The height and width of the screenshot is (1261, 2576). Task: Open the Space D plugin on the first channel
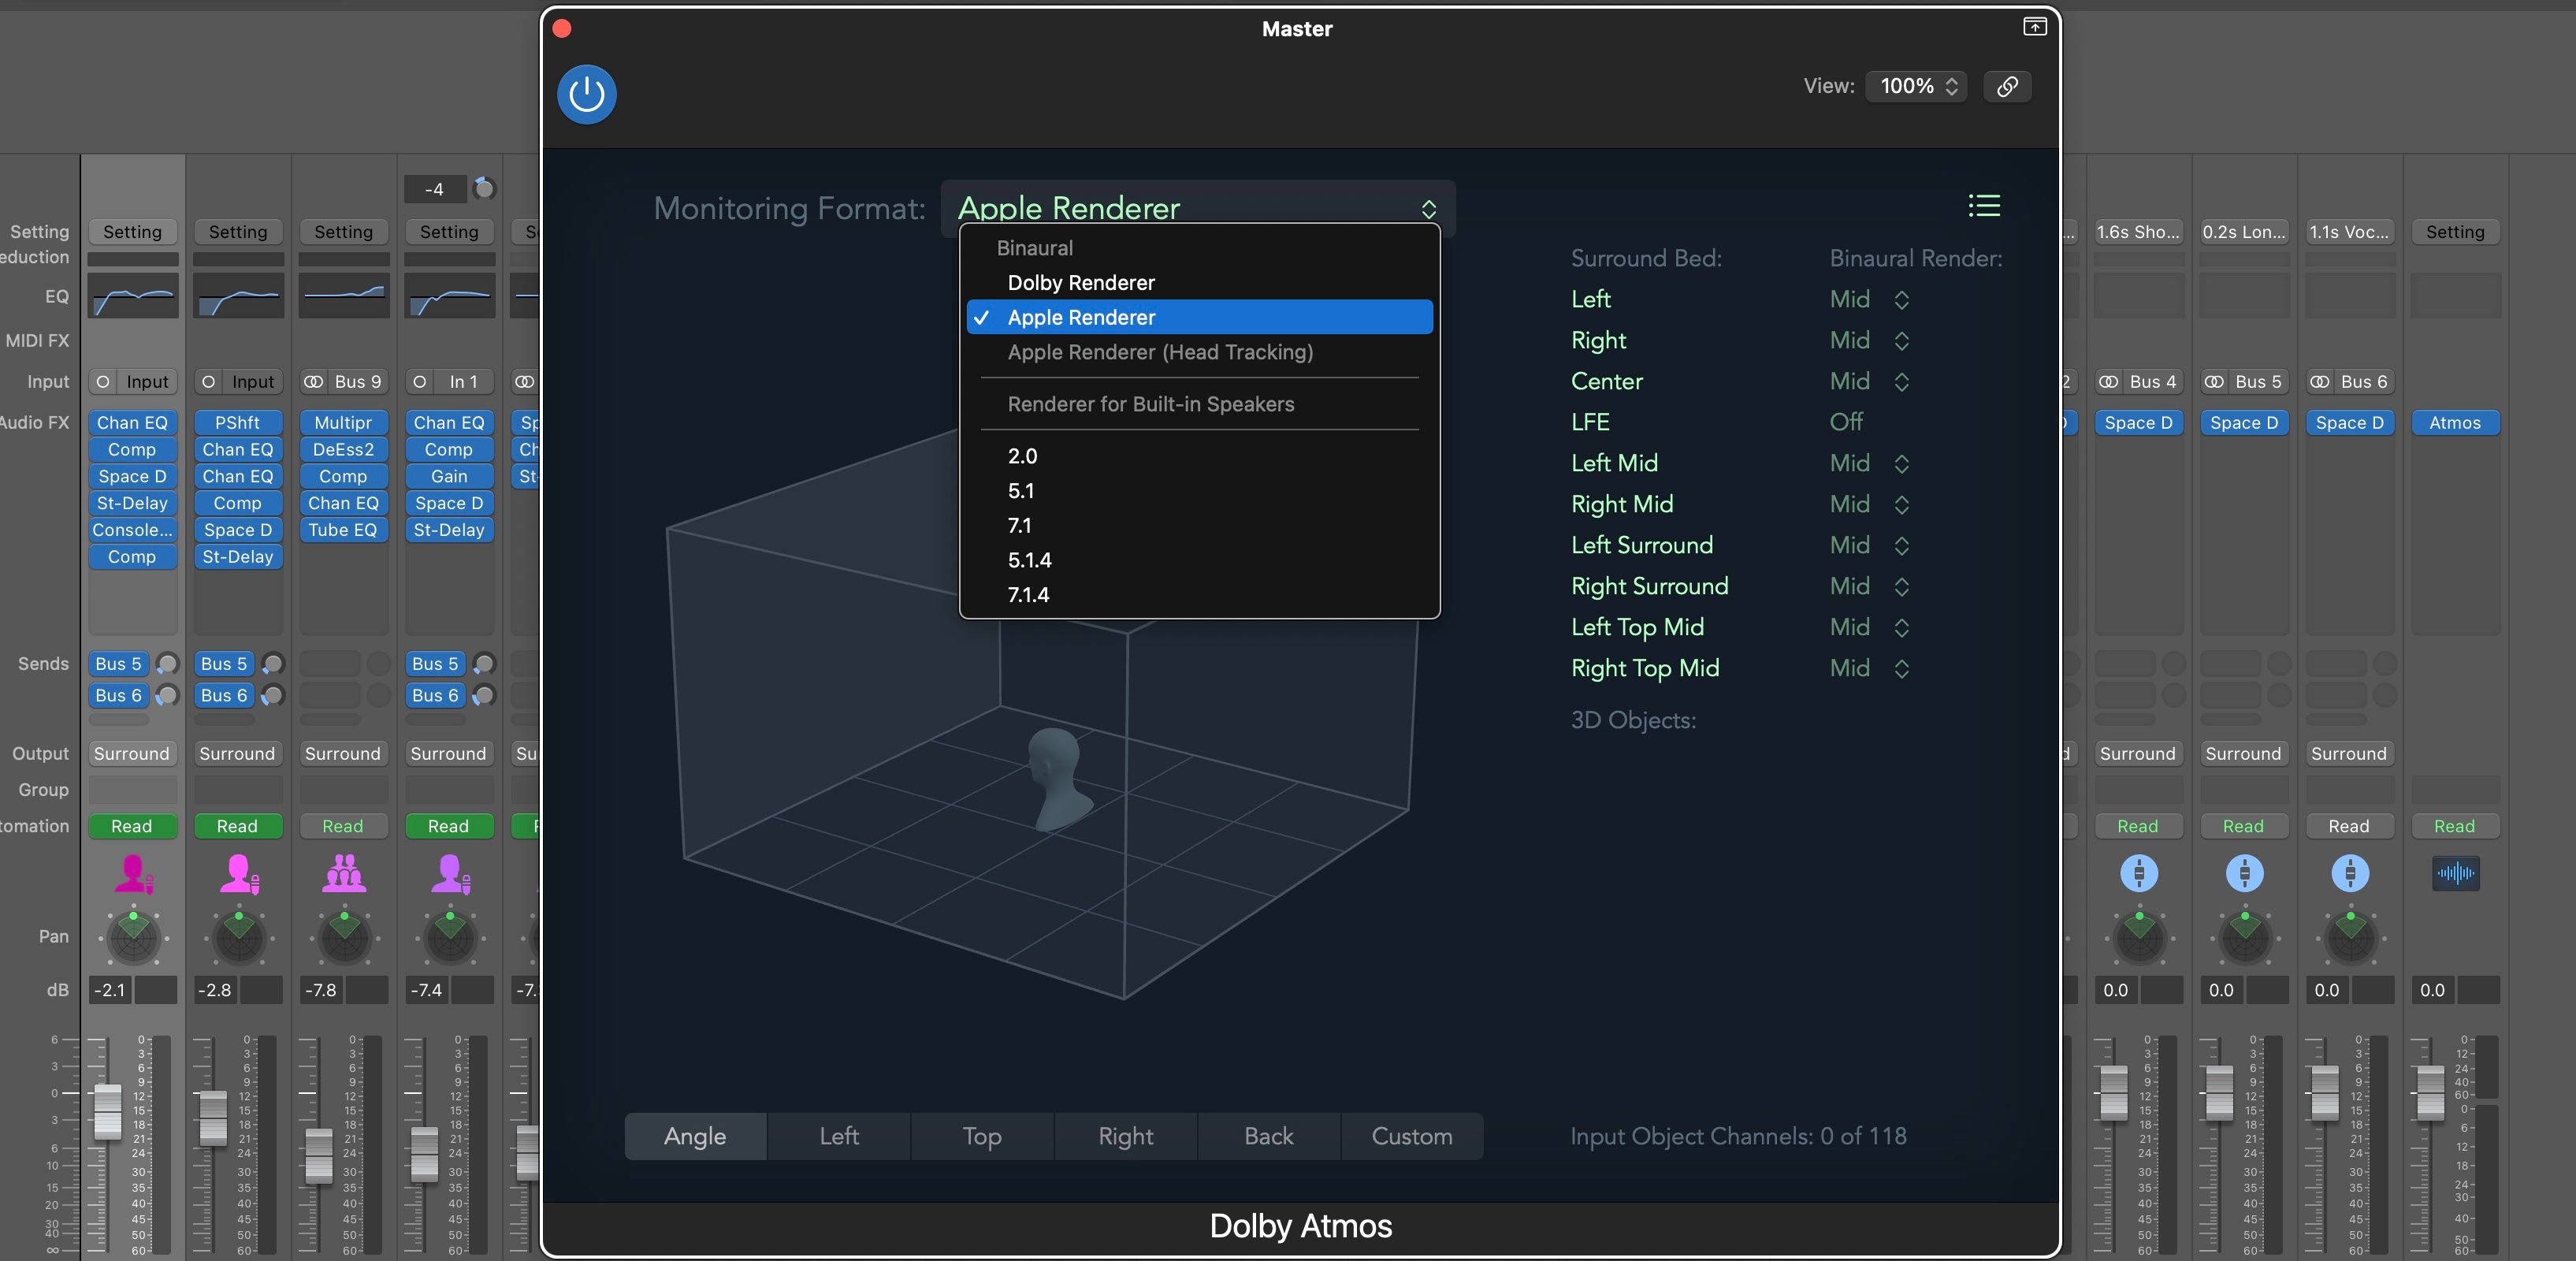click(131, 476)
